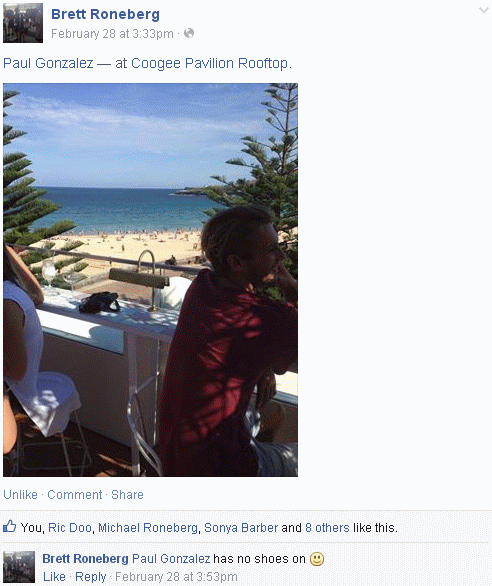Click the public globe audience icon
Image resolution: width=492 pixels, height=586 pixels.
189,33
